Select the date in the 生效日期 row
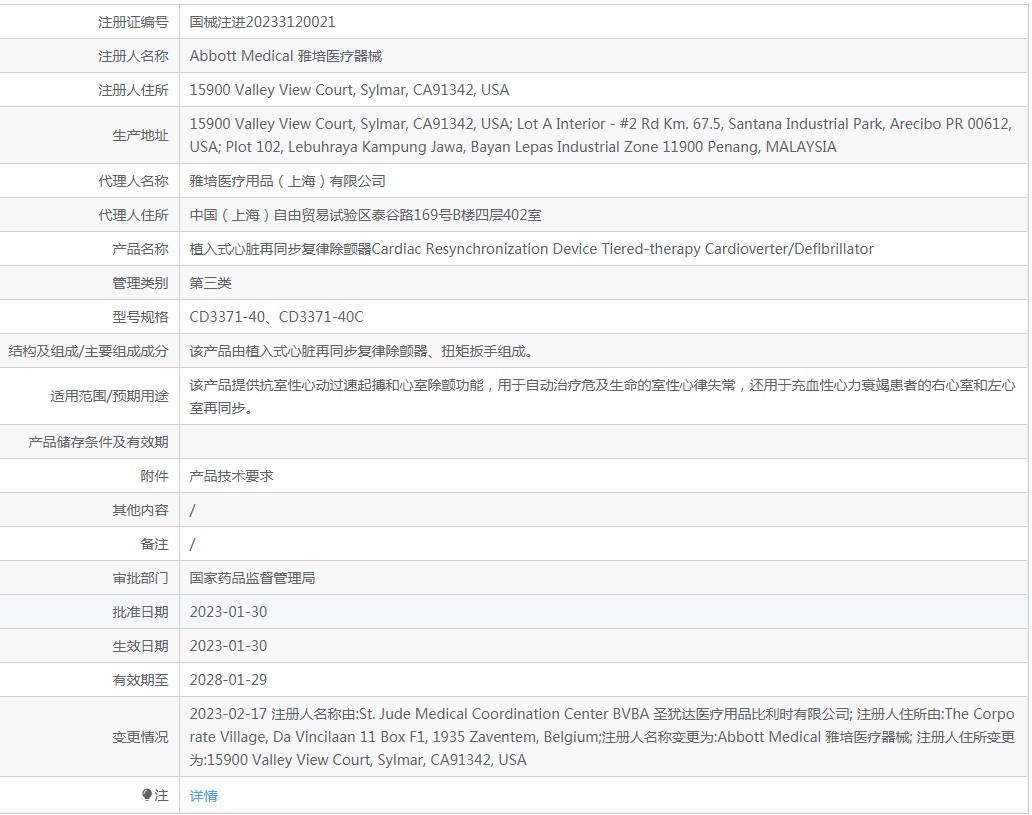The image size is (1032, 815). coord(228,646)
